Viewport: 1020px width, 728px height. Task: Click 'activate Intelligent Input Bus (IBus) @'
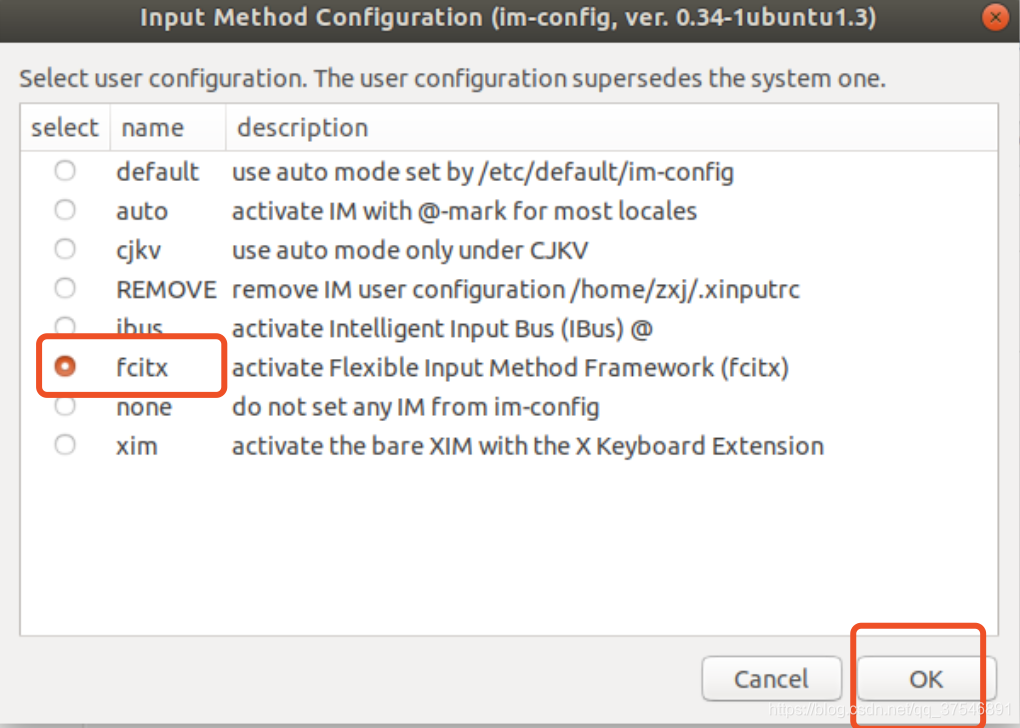(442, 329)
